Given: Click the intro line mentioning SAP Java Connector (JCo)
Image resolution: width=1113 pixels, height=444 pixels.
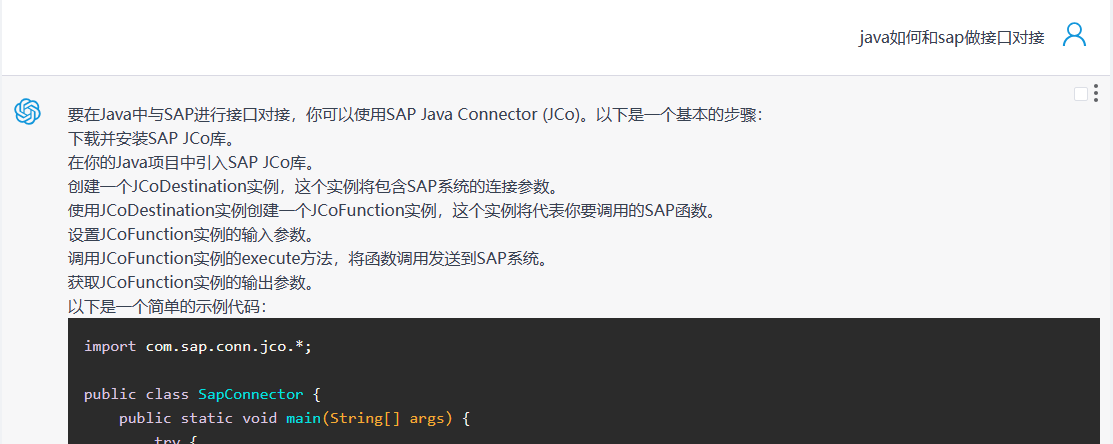Looking at the screenshot, I should point(415,115).
